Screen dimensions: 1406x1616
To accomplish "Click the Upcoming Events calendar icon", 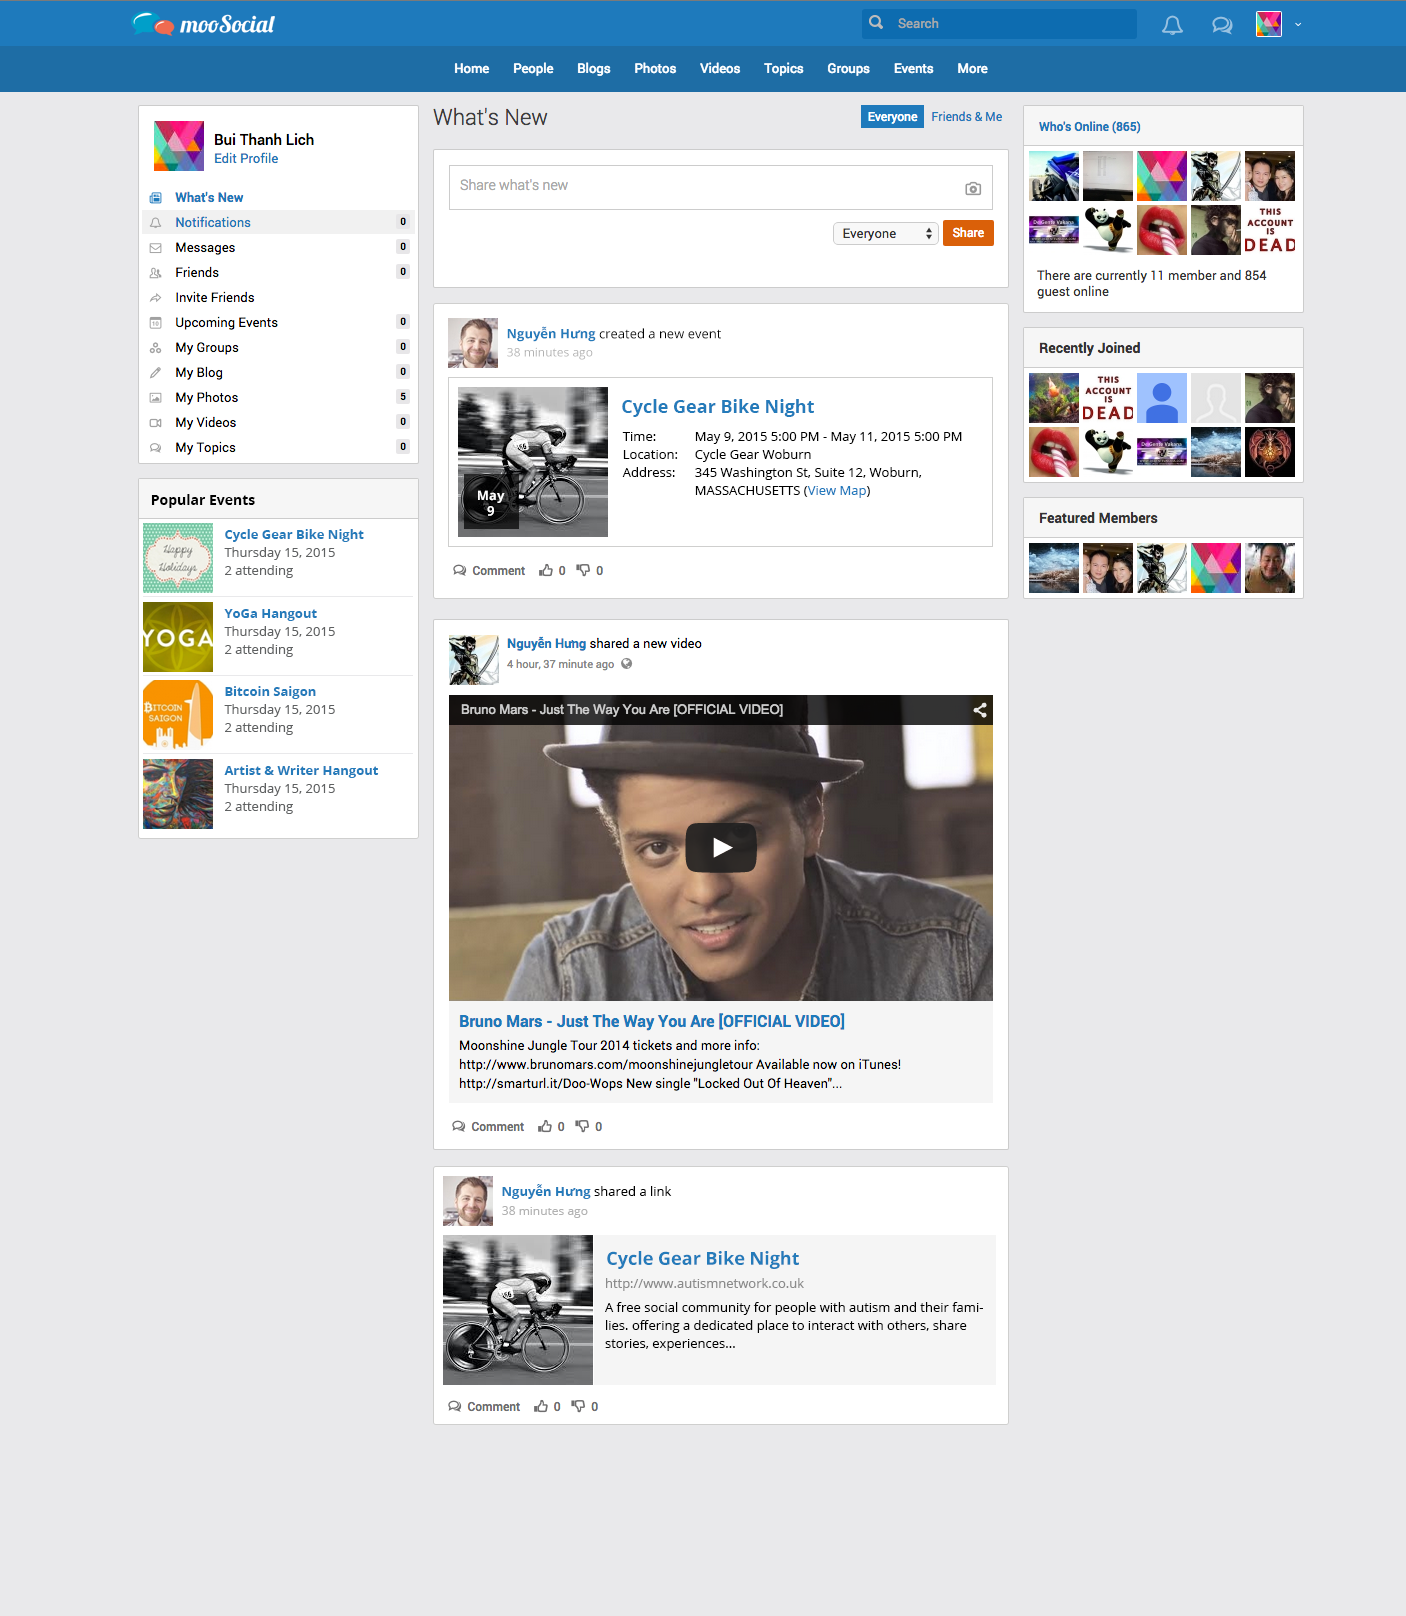I will [155, 323].
